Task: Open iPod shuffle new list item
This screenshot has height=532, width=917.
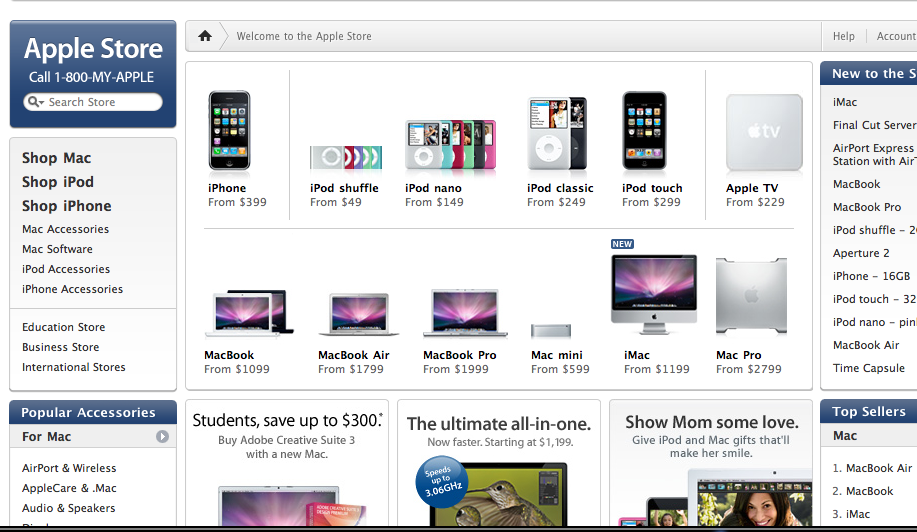Action: pos(875,230)
